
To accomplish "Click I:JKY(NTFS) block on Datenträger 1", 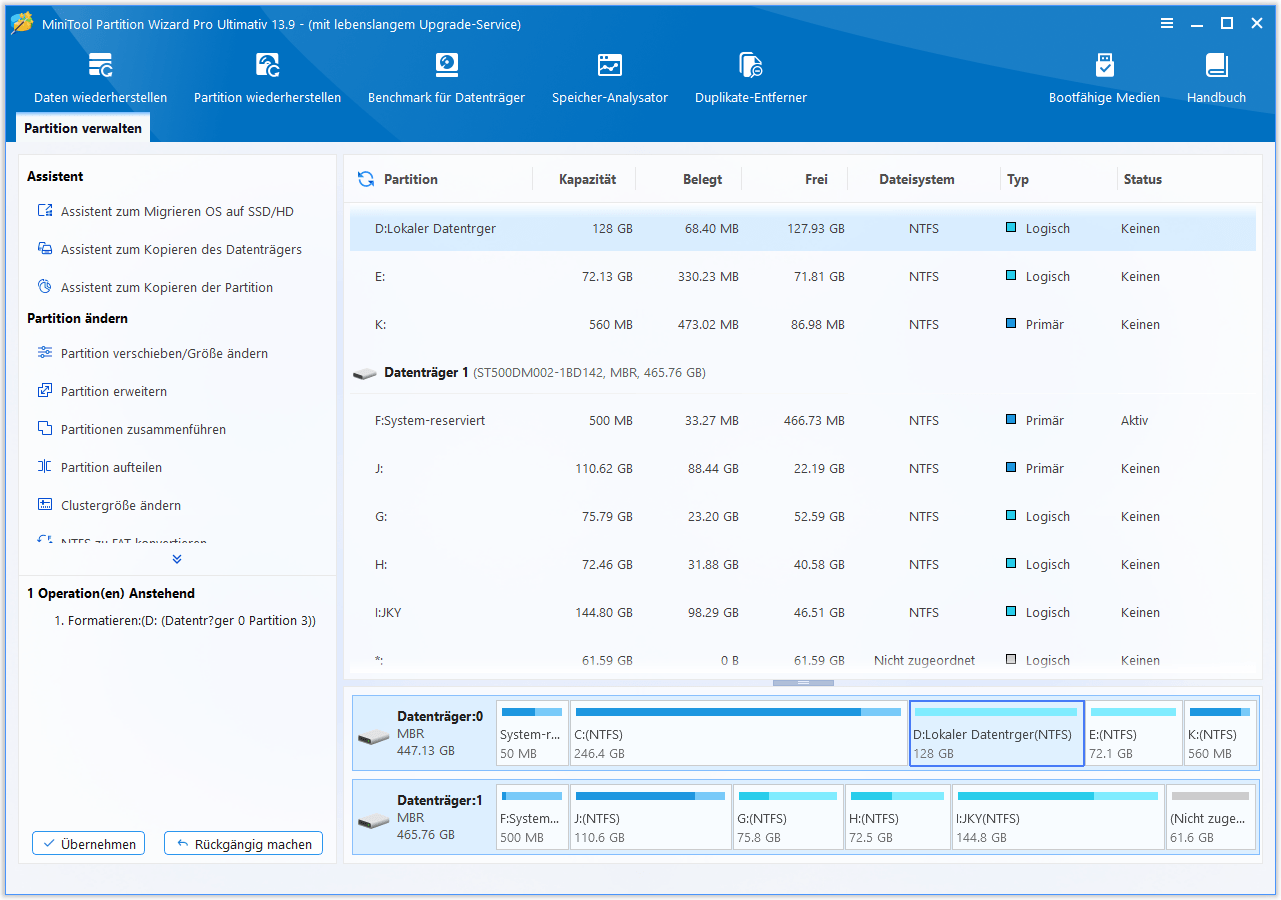I will [x=1058, y=817].
